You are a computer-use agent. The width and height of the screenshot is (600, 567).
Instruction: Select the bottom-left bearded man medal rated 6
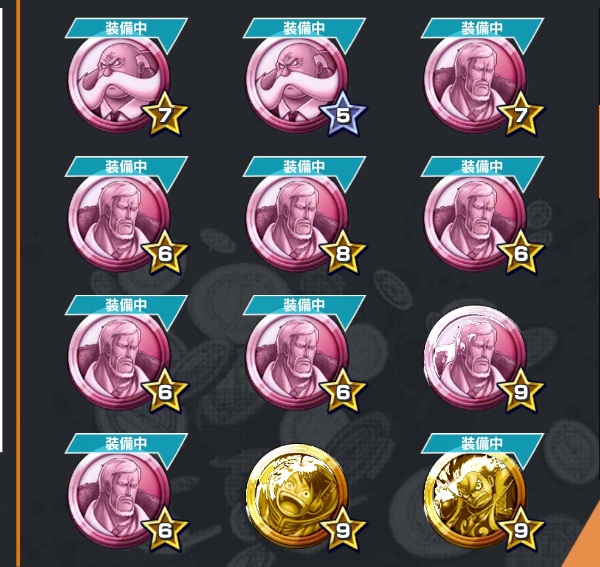pyautogui.click(x=119, y=499)
